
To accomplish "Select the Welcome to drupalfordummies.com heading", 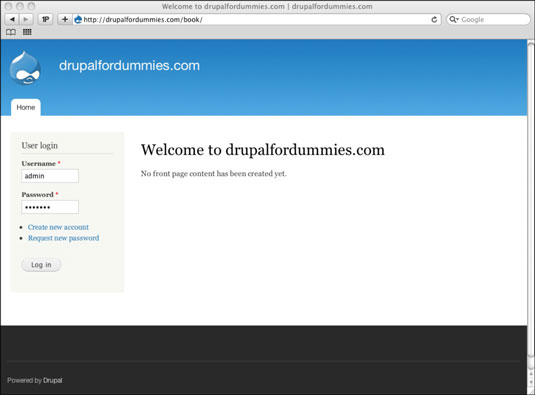I will coord(263,150).
